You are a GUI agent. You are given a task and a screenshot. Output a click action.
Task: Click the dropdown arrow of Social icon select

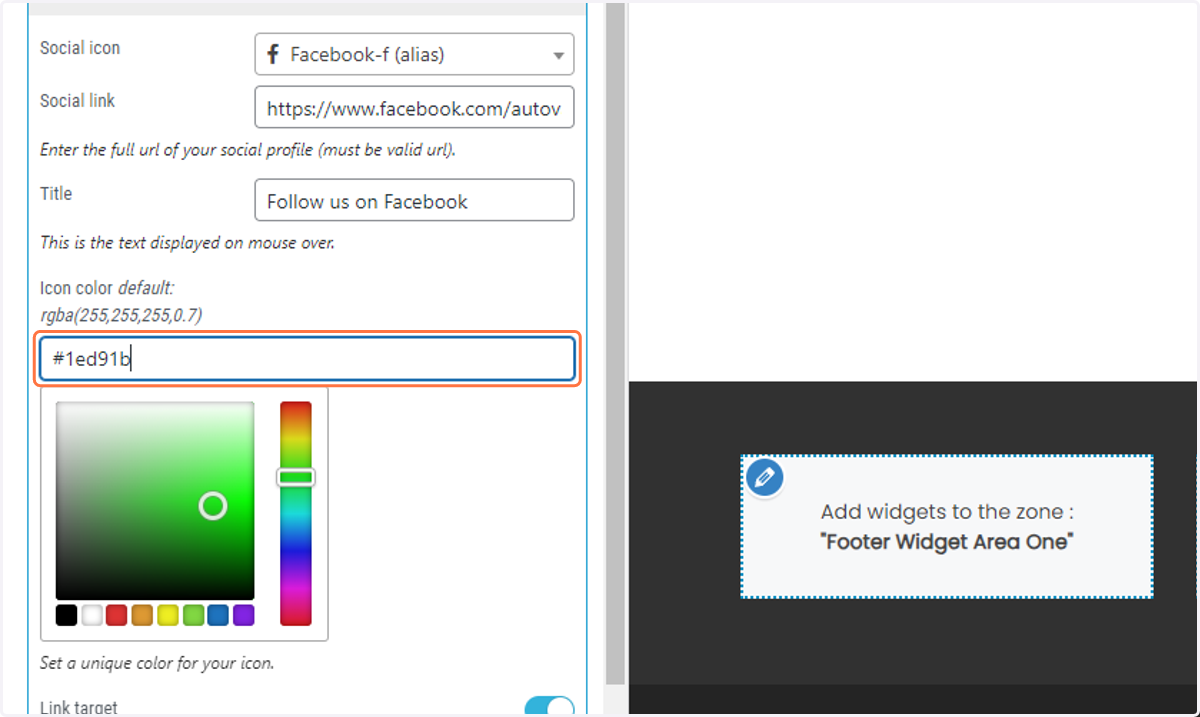[559, 56]
